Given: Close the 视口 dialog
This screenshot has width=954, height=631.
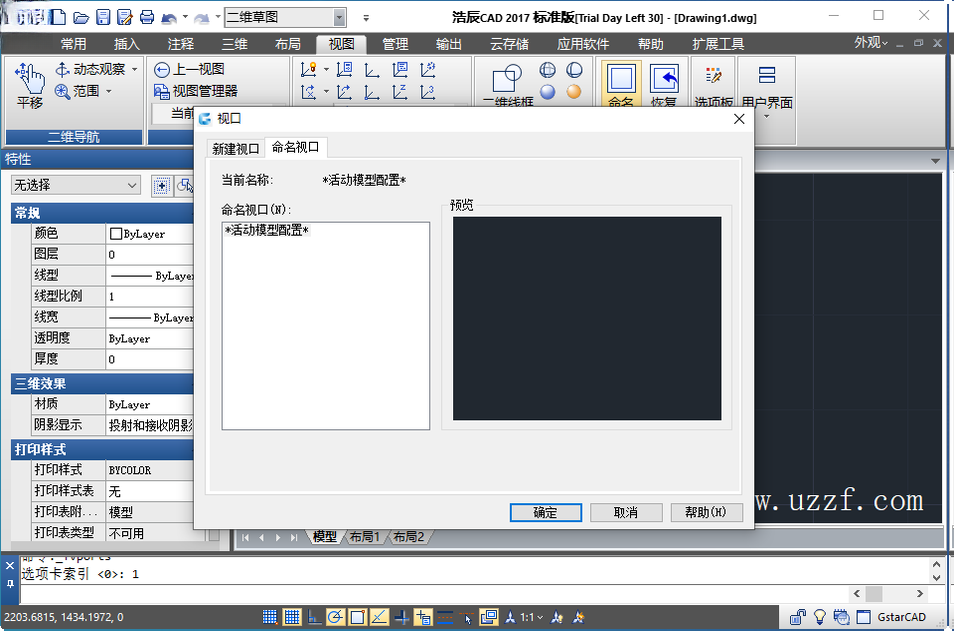Looking at the screenshot, I should [x=739, y=119].
